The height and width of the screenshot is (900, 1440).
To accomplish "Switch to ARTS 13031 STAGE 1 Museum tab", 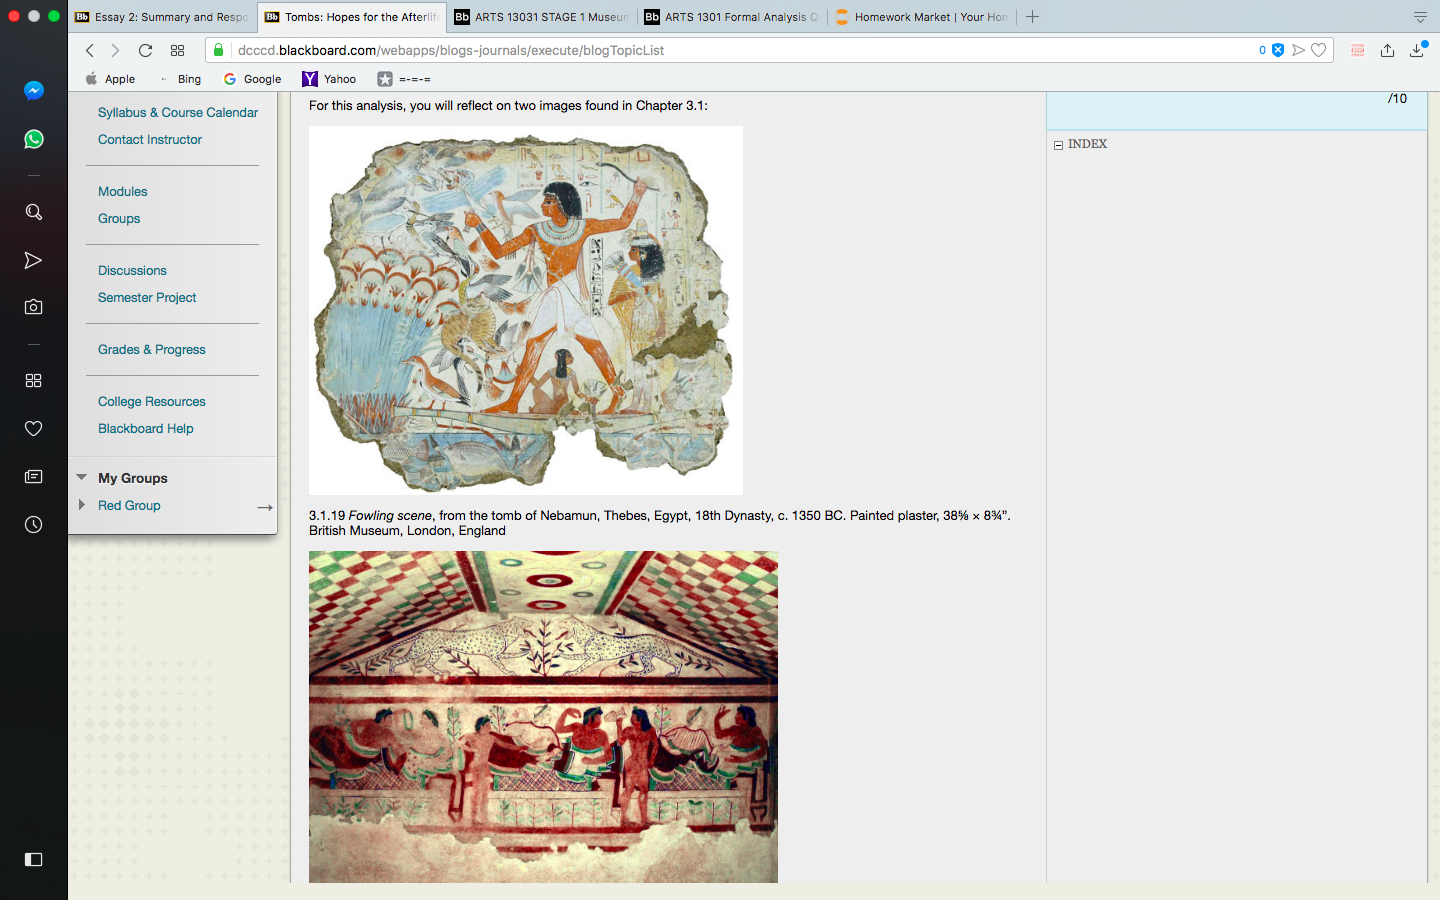I will click(x=541, y=17).
